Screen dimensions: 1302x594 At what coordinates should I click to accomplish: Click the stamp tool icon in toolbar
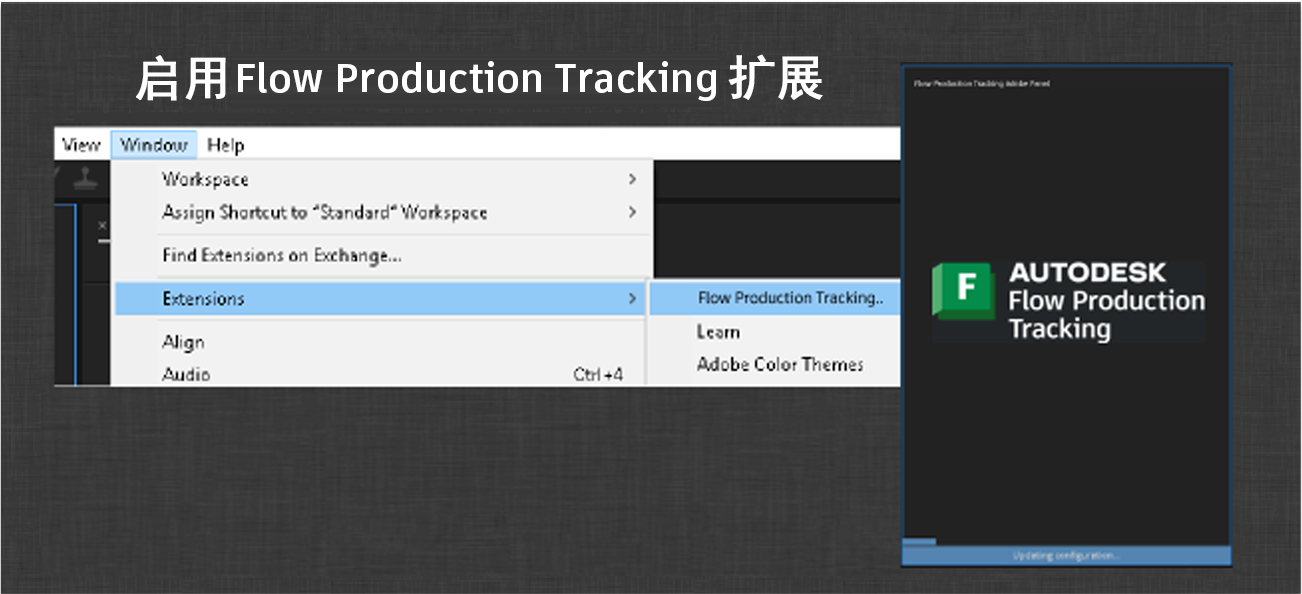click(85, 178)
